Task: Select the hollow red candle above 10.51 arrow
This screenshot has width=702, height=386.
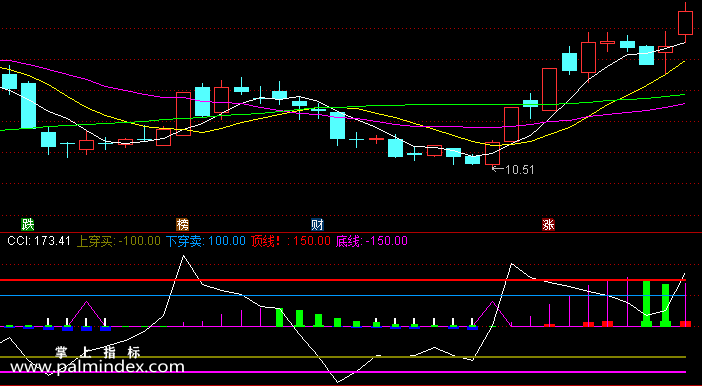Action: 492,154
